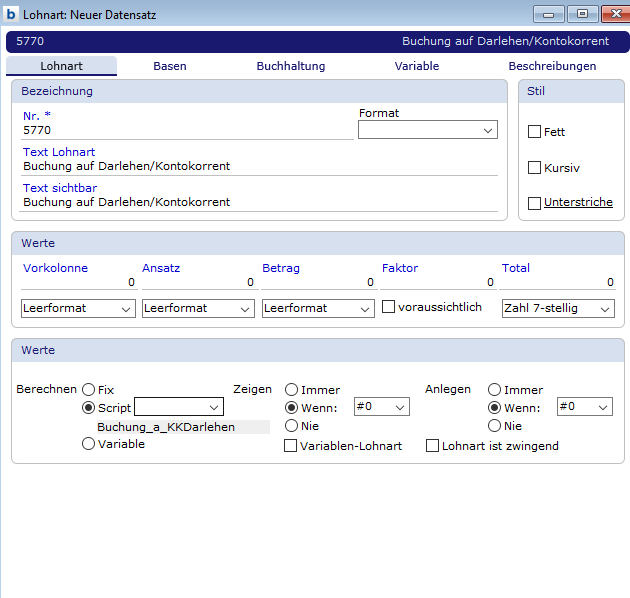630x598 pixels.
Task: Enable Lohnart ist zwingend option
Action: coord(433,446)
